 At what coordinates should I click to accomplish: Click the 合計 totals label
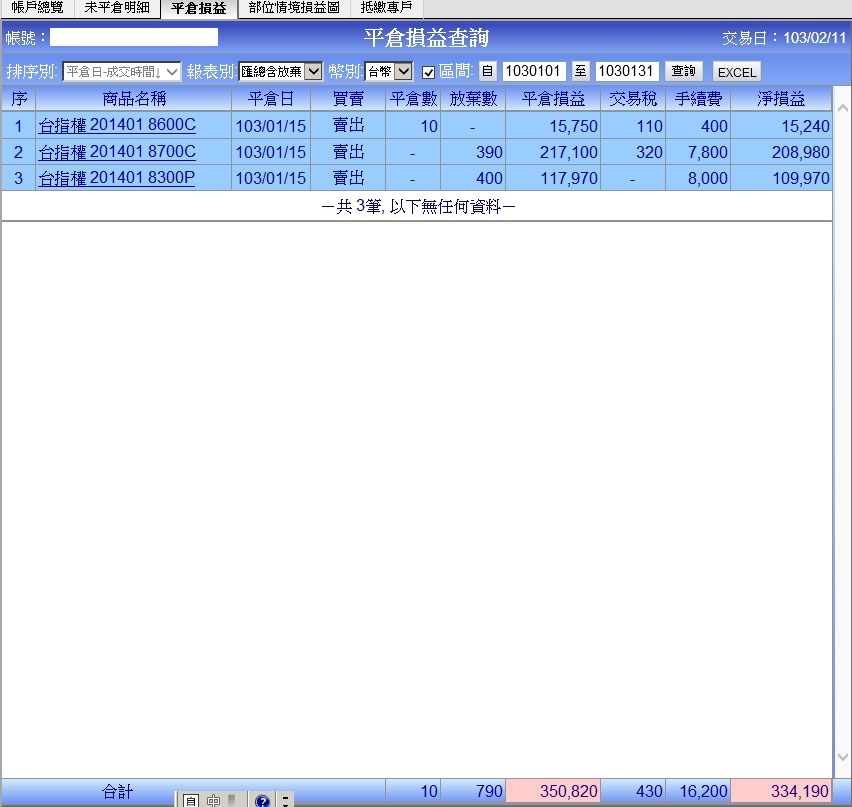pos(117,791)
